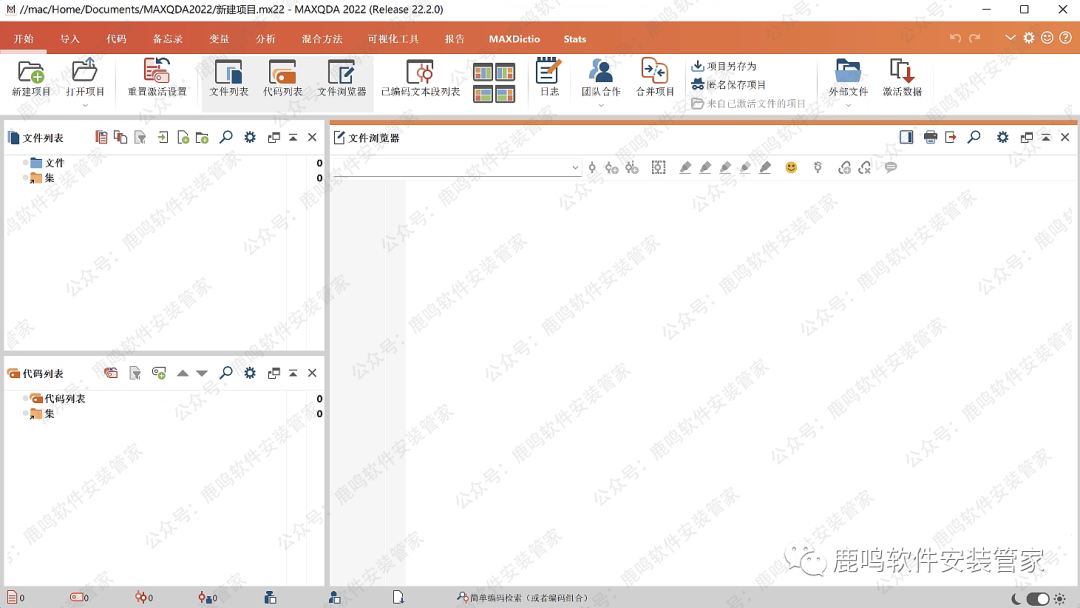Click the print icon in 文件浏览器
Viewport: 1080px width, 608px height.
tap(930, 138)
